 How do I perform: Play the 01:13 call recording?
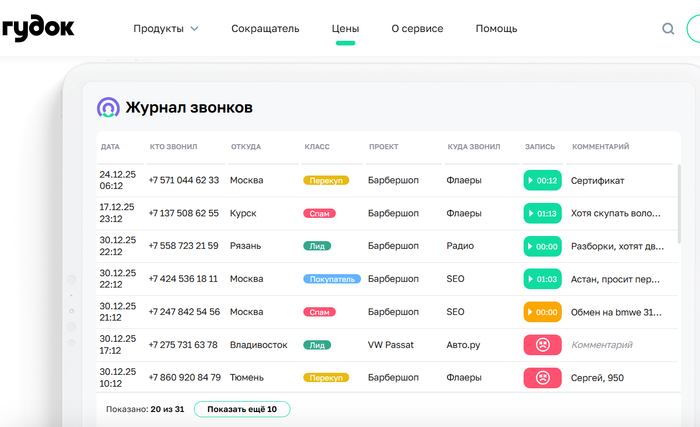[542, 213]
